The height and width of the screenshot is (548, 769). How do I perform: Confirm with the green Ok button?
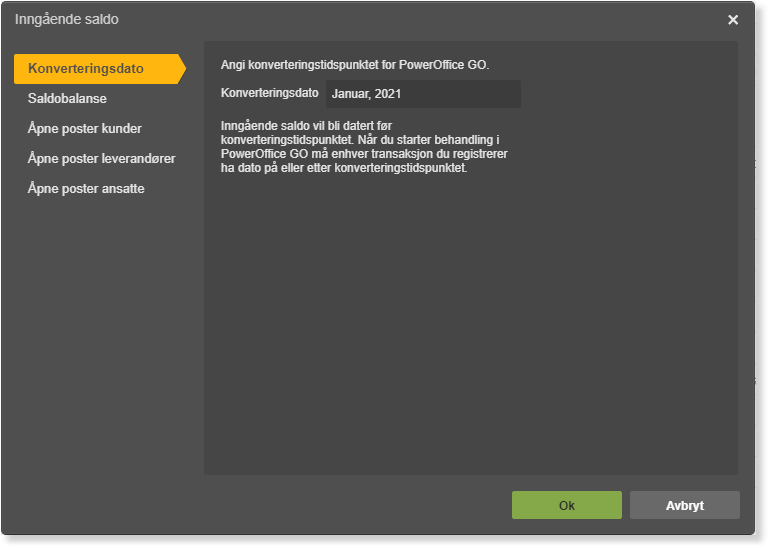point(566,505)
